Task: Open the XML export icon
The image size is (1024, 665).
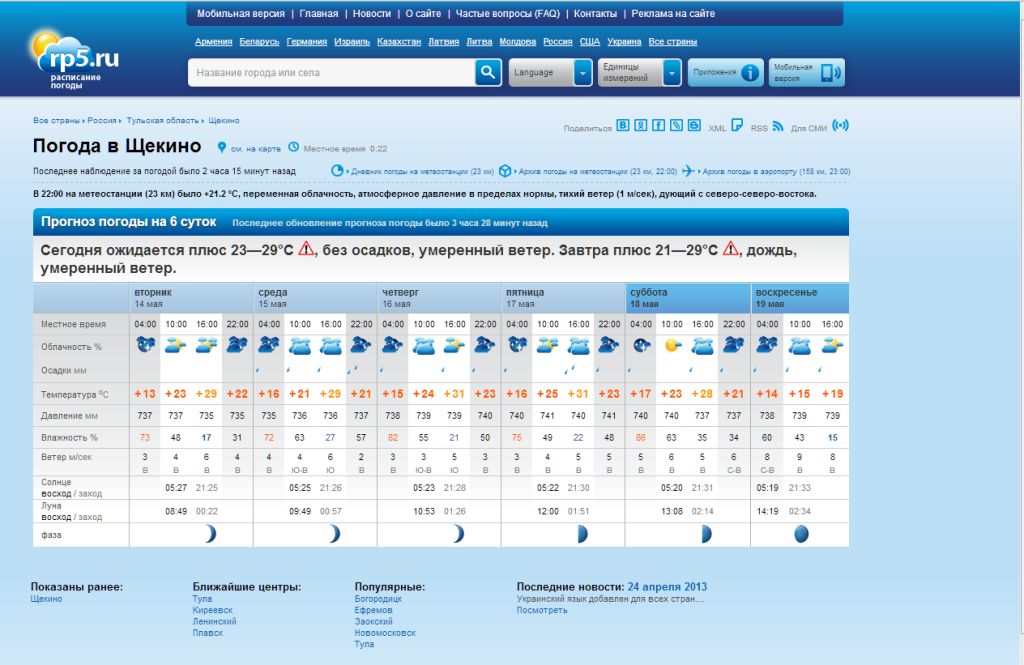Action: coord(737,126)
